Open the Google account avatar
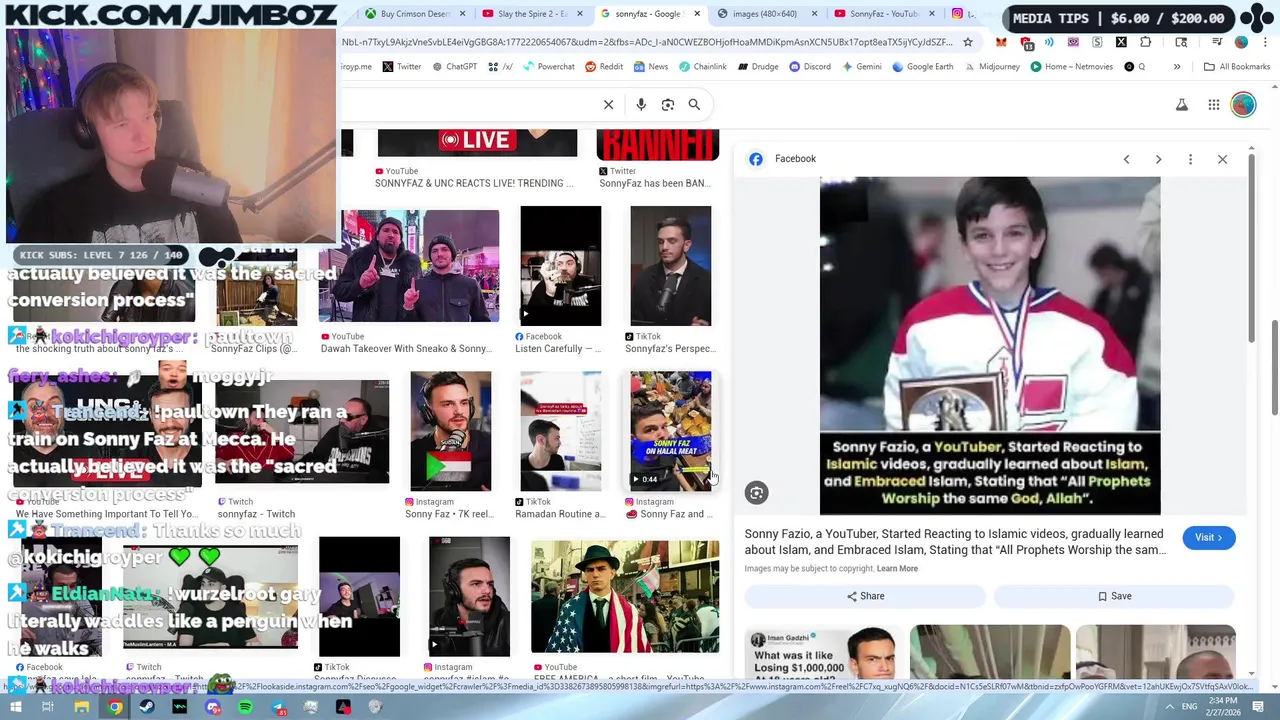The width and height of the screenshot is (1280, 720). click(x=1243, y=105)
